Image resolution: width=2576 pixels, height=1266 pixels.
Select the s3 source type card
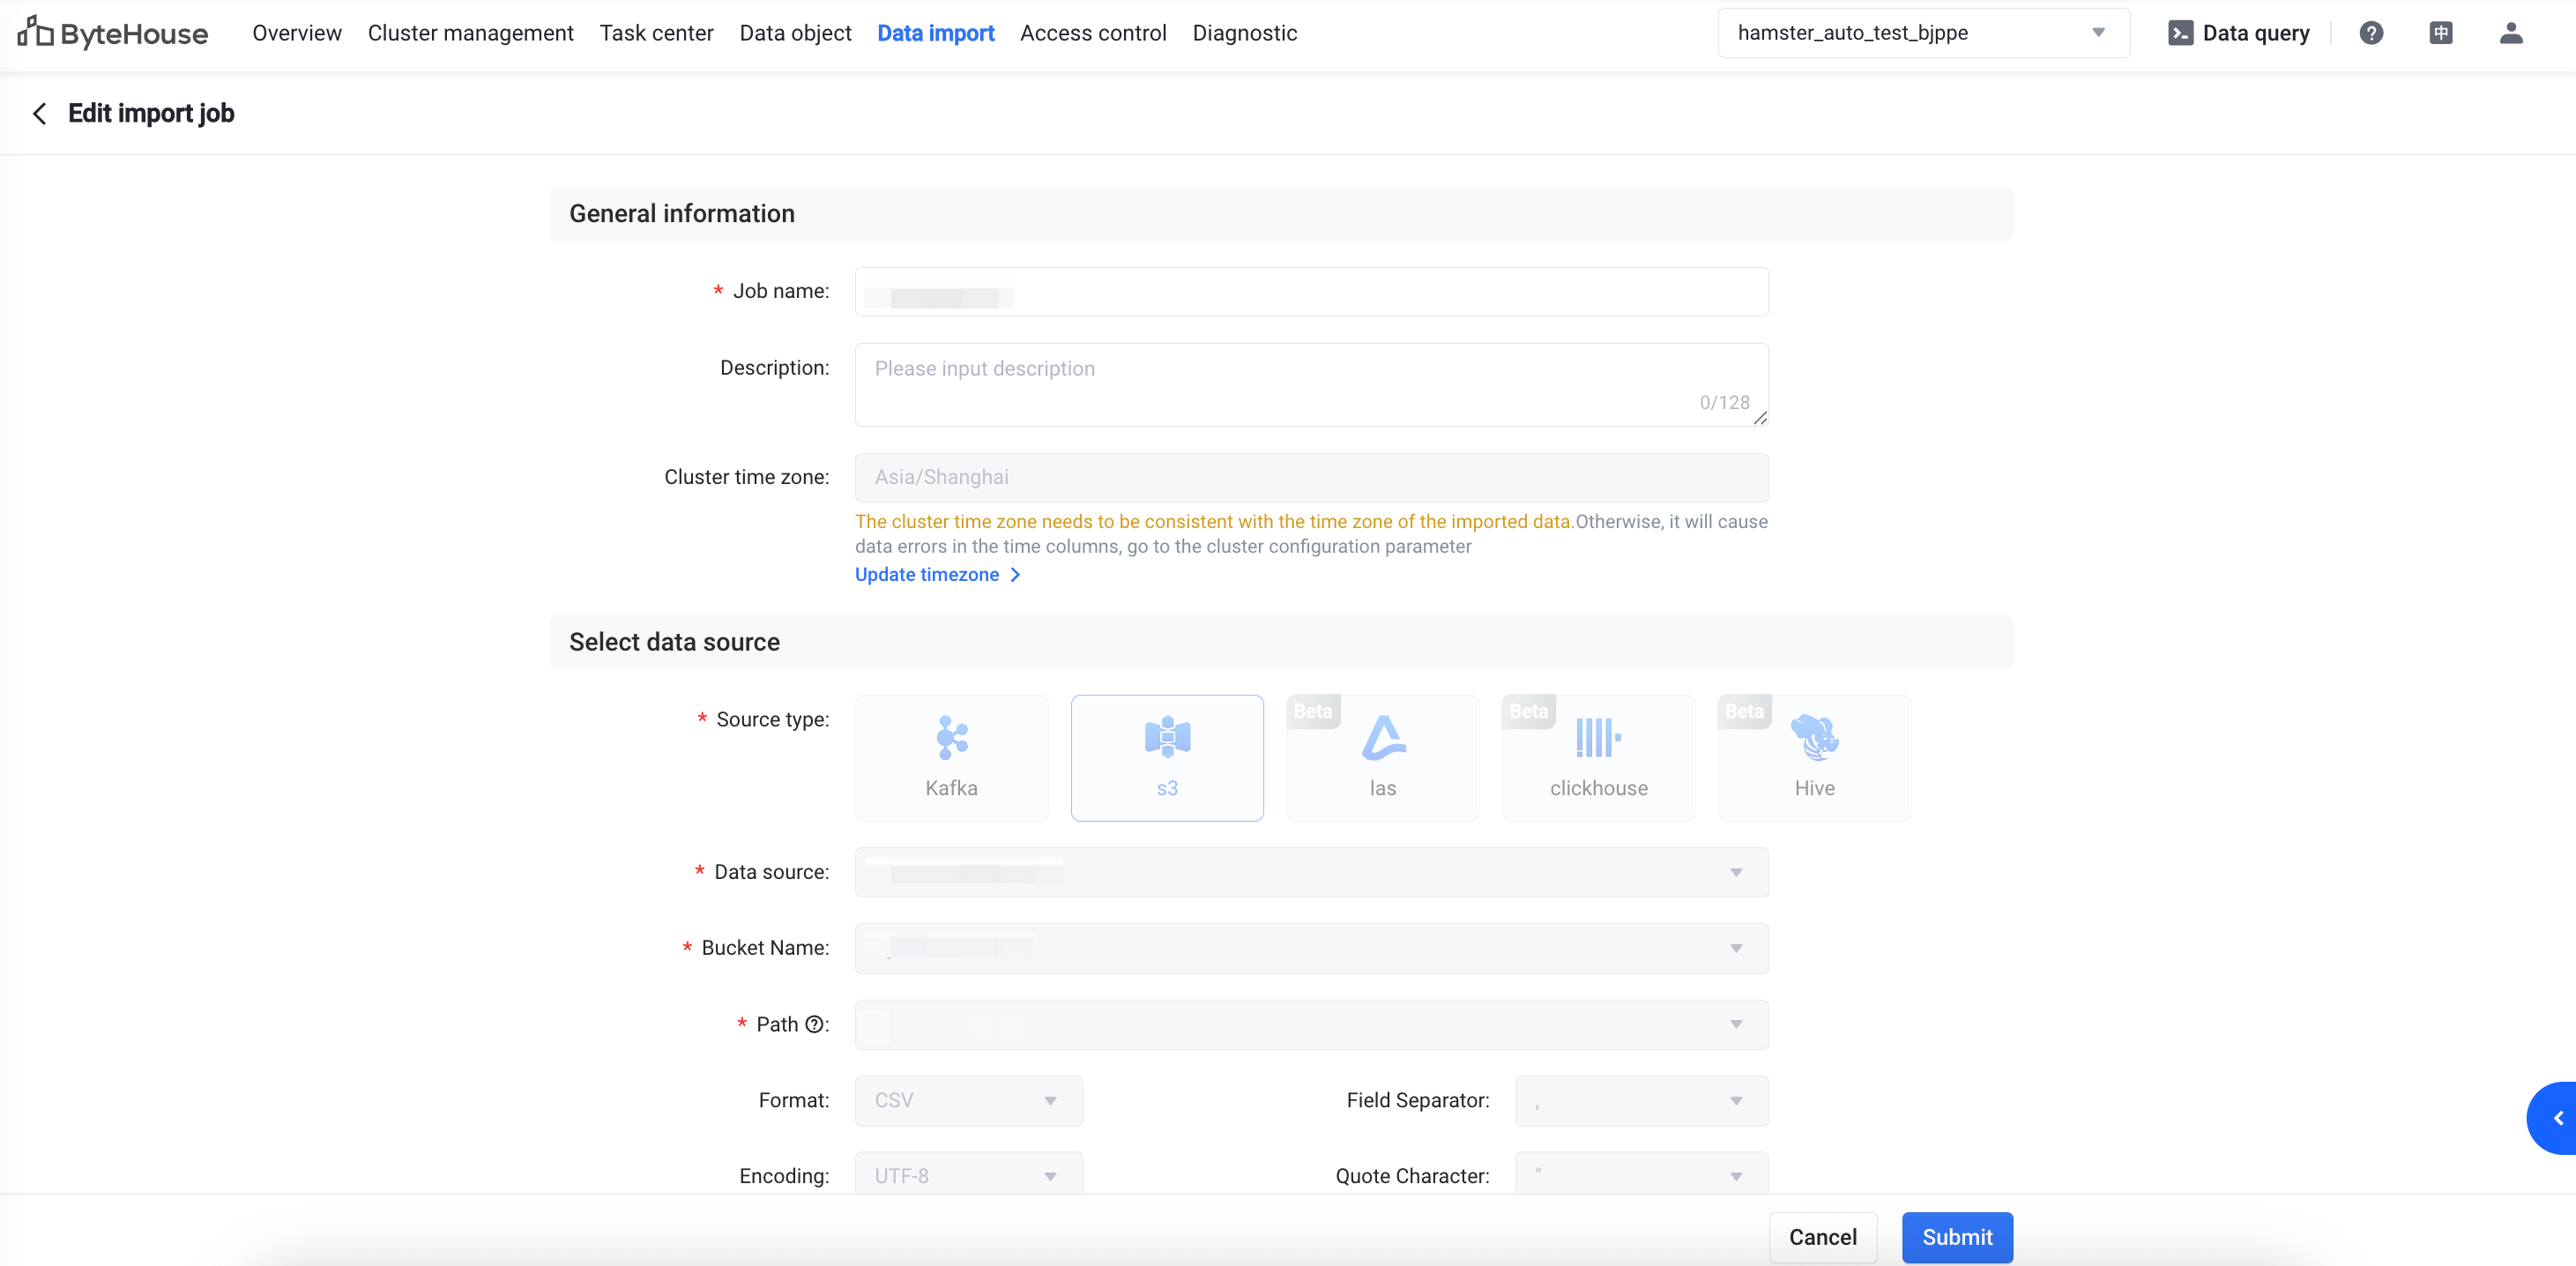click(x=1166, y=757)
